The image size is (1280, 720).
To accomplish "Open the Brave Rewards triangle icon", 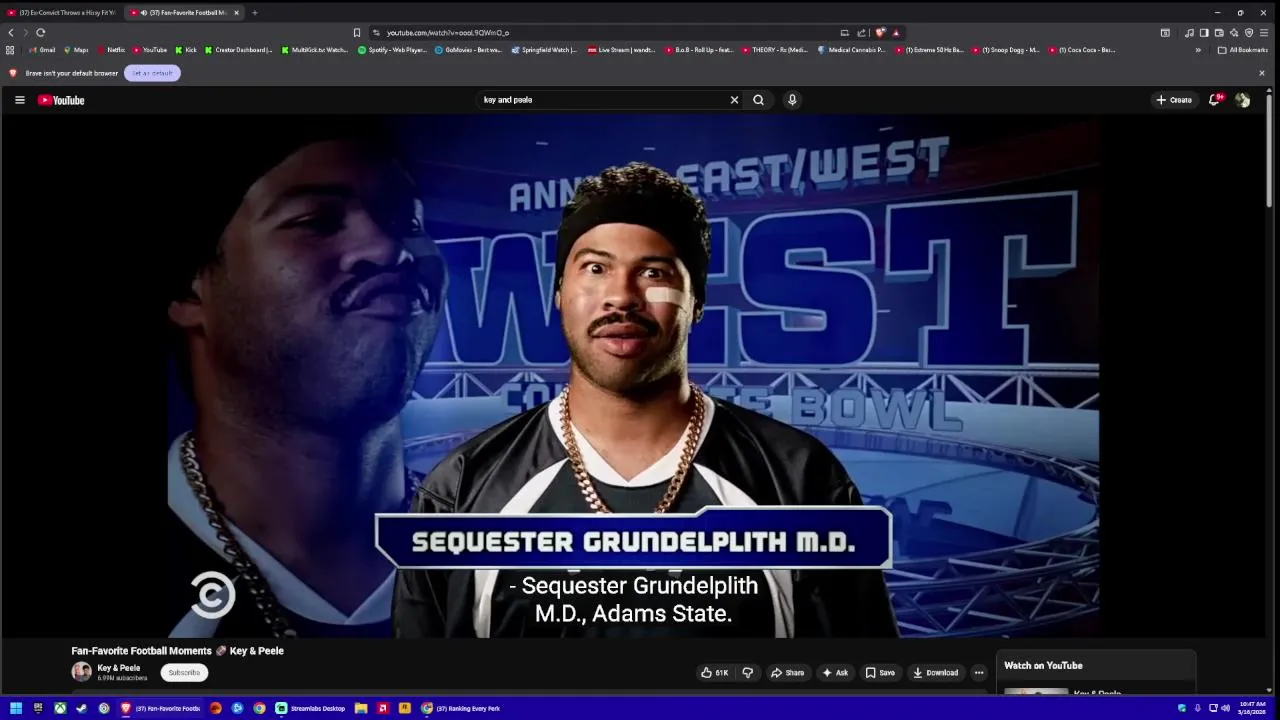I will tap(896, 33).
